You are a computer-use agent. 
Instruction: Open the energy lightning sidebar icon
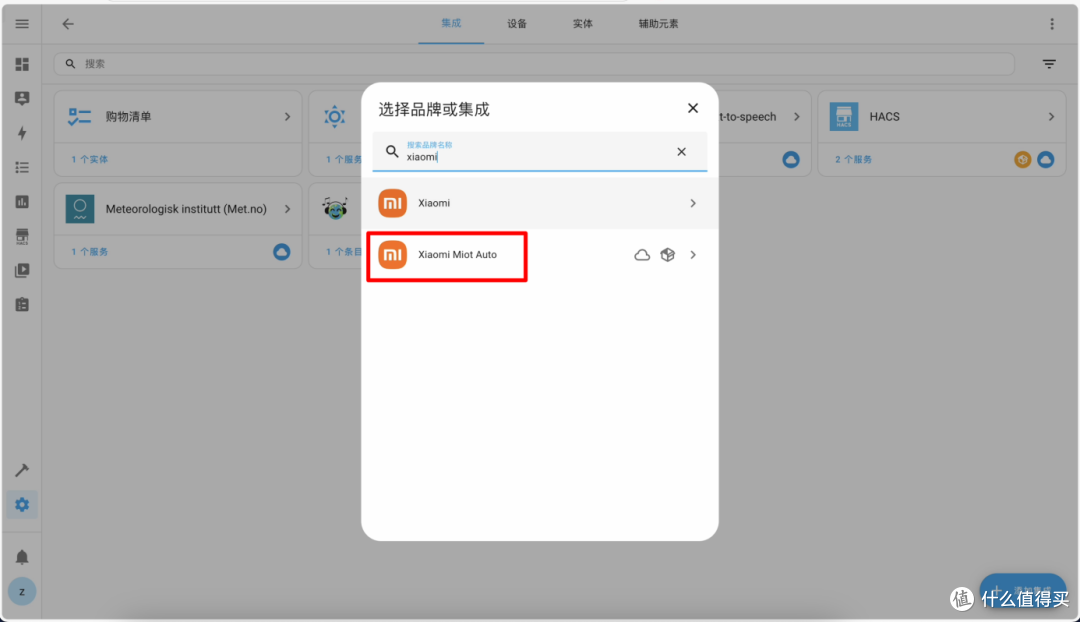22,132
